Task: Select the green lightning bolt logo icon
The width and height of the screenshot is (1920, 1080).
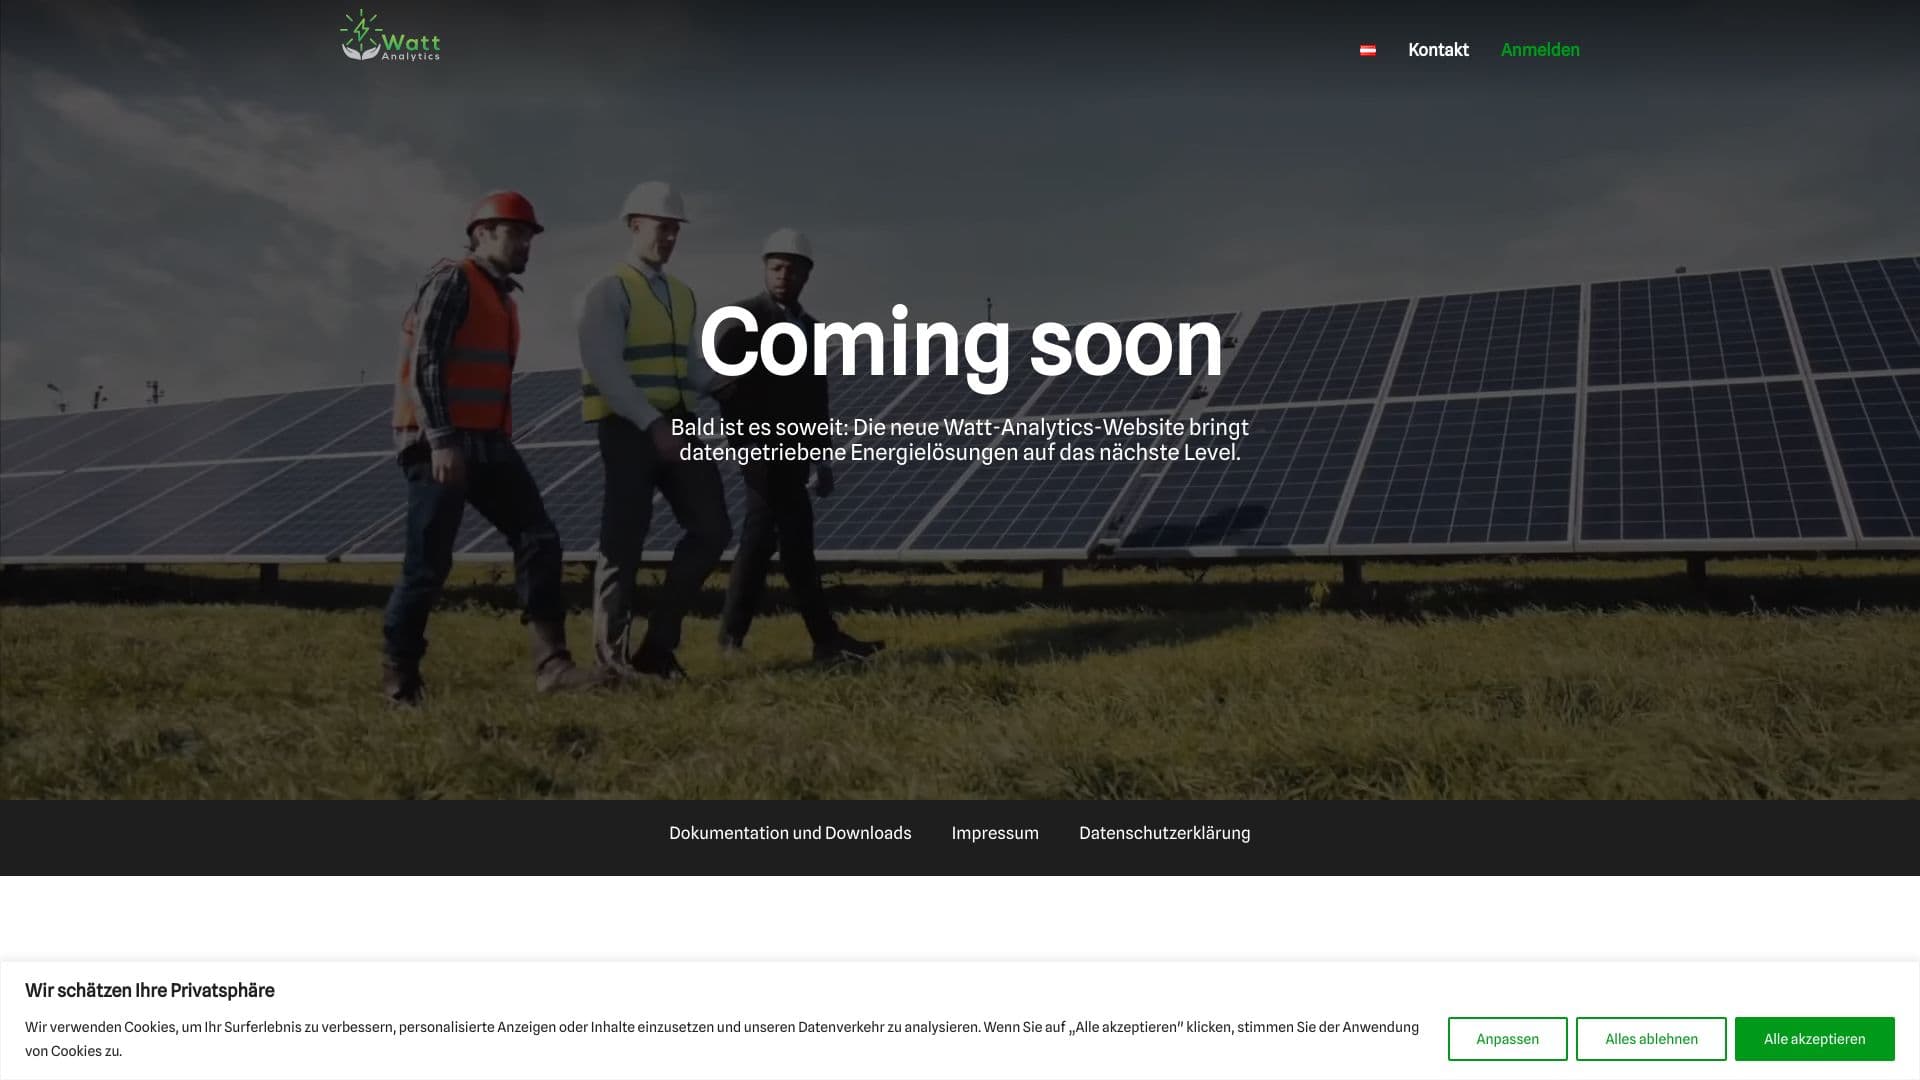Action: click(360, 28)
